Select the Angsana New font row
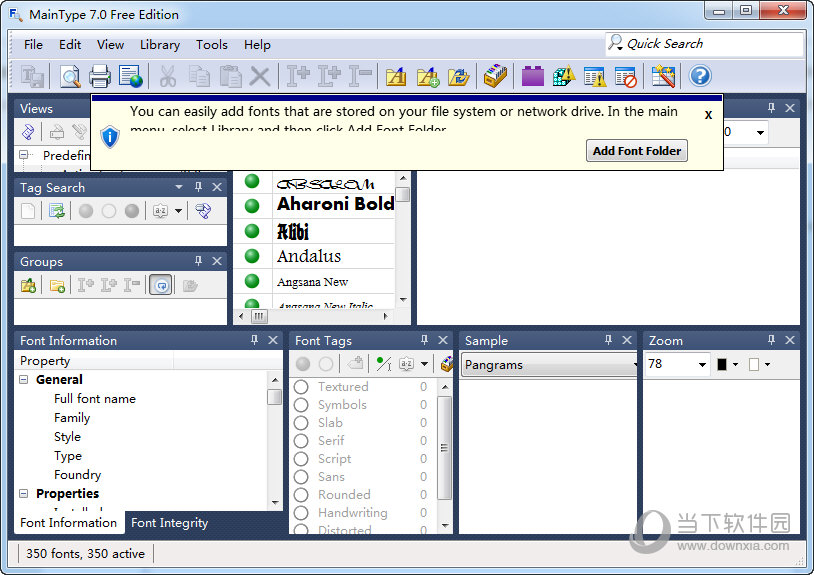The height and width of the screenshot is (575, 814). pos(313,282)
